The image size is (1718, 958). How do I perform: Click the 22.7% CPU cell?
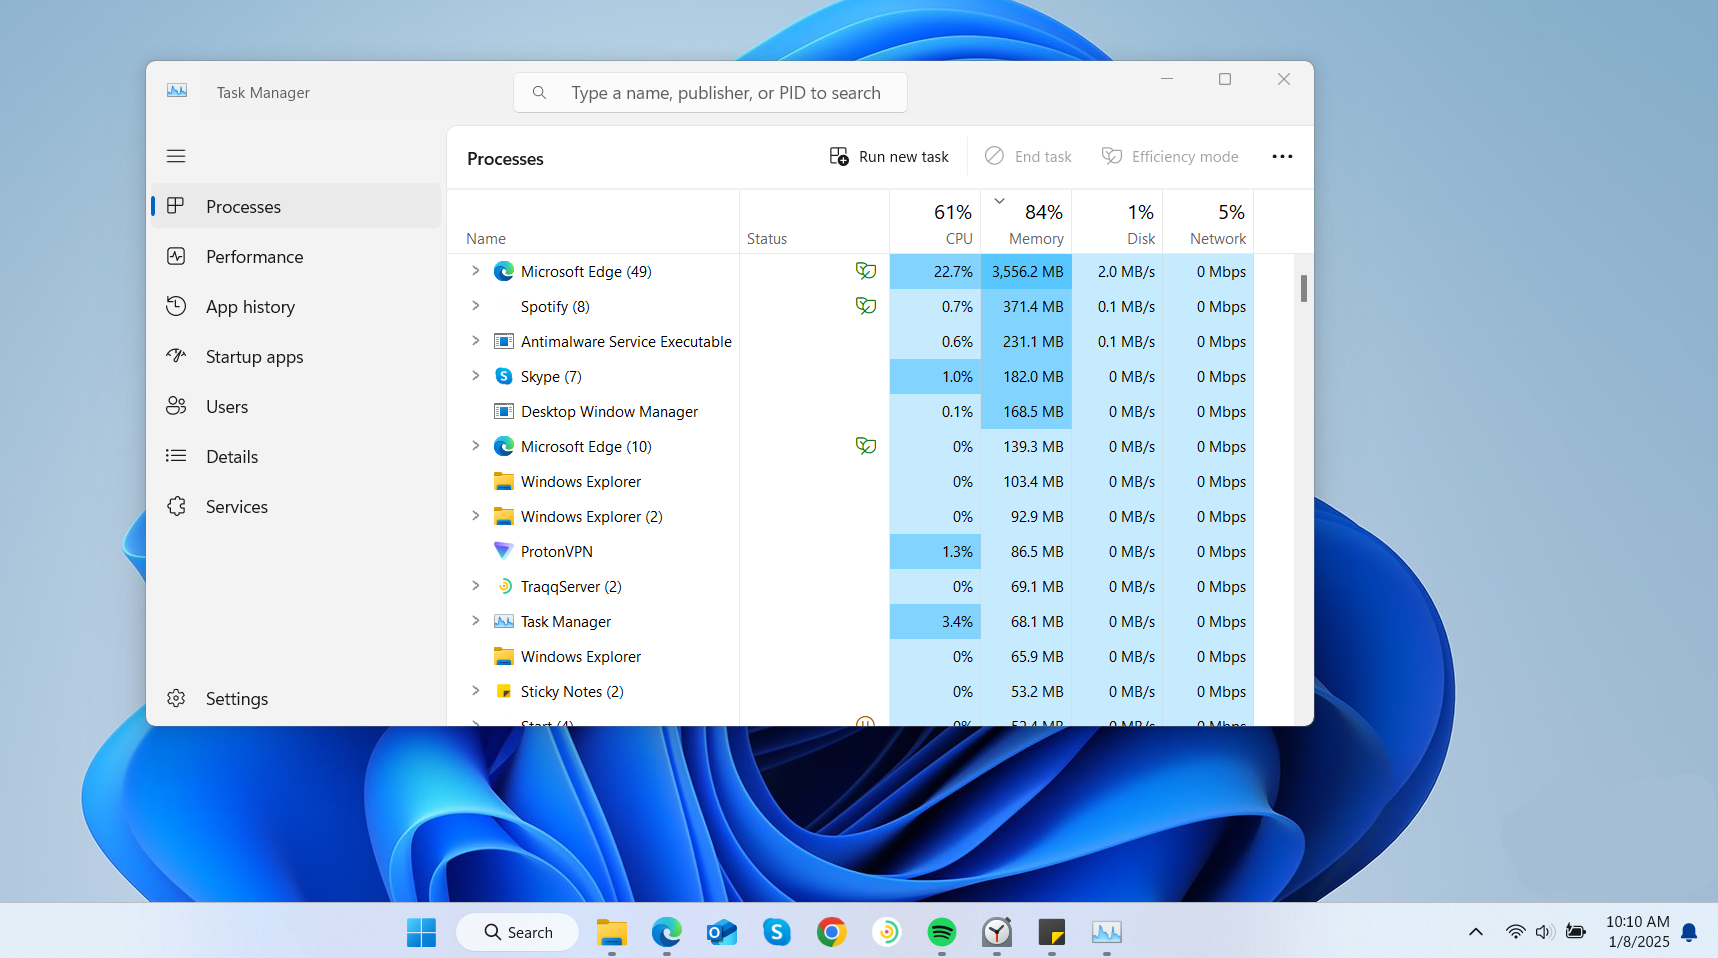click(935, 271)
